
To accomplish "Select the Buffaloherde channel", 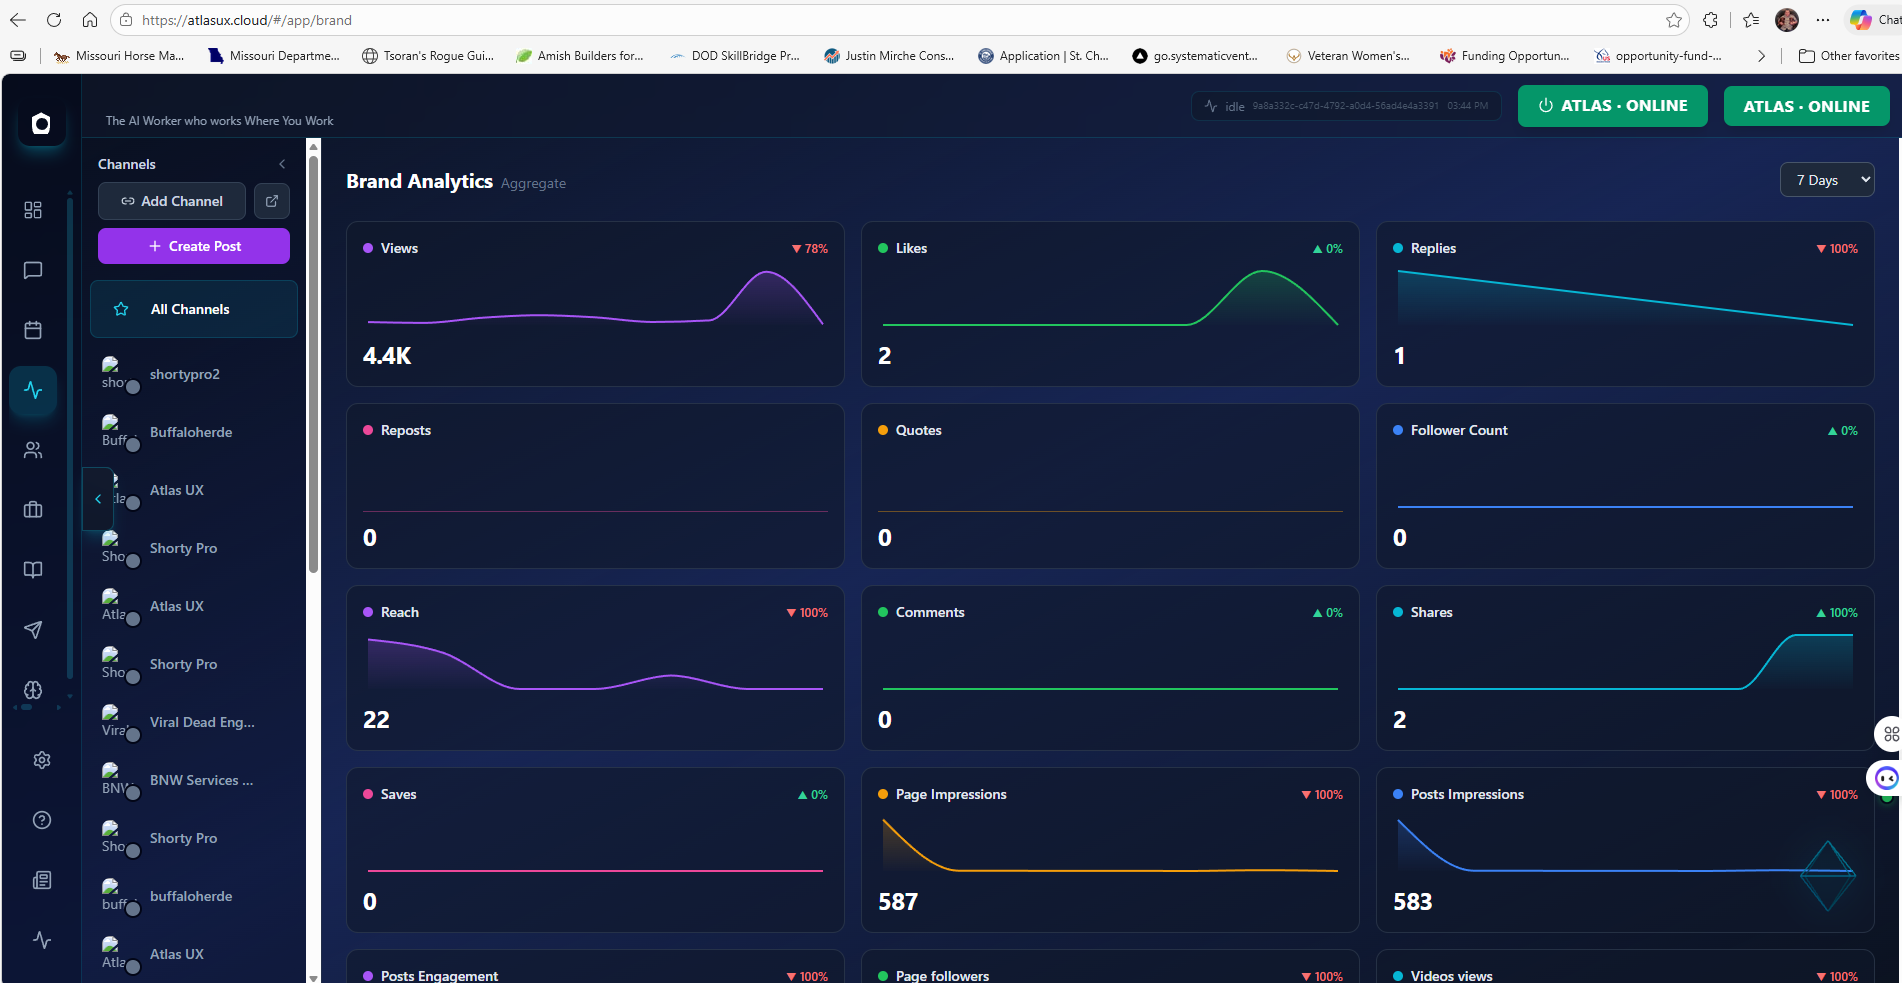I will (x=191, y=432).
